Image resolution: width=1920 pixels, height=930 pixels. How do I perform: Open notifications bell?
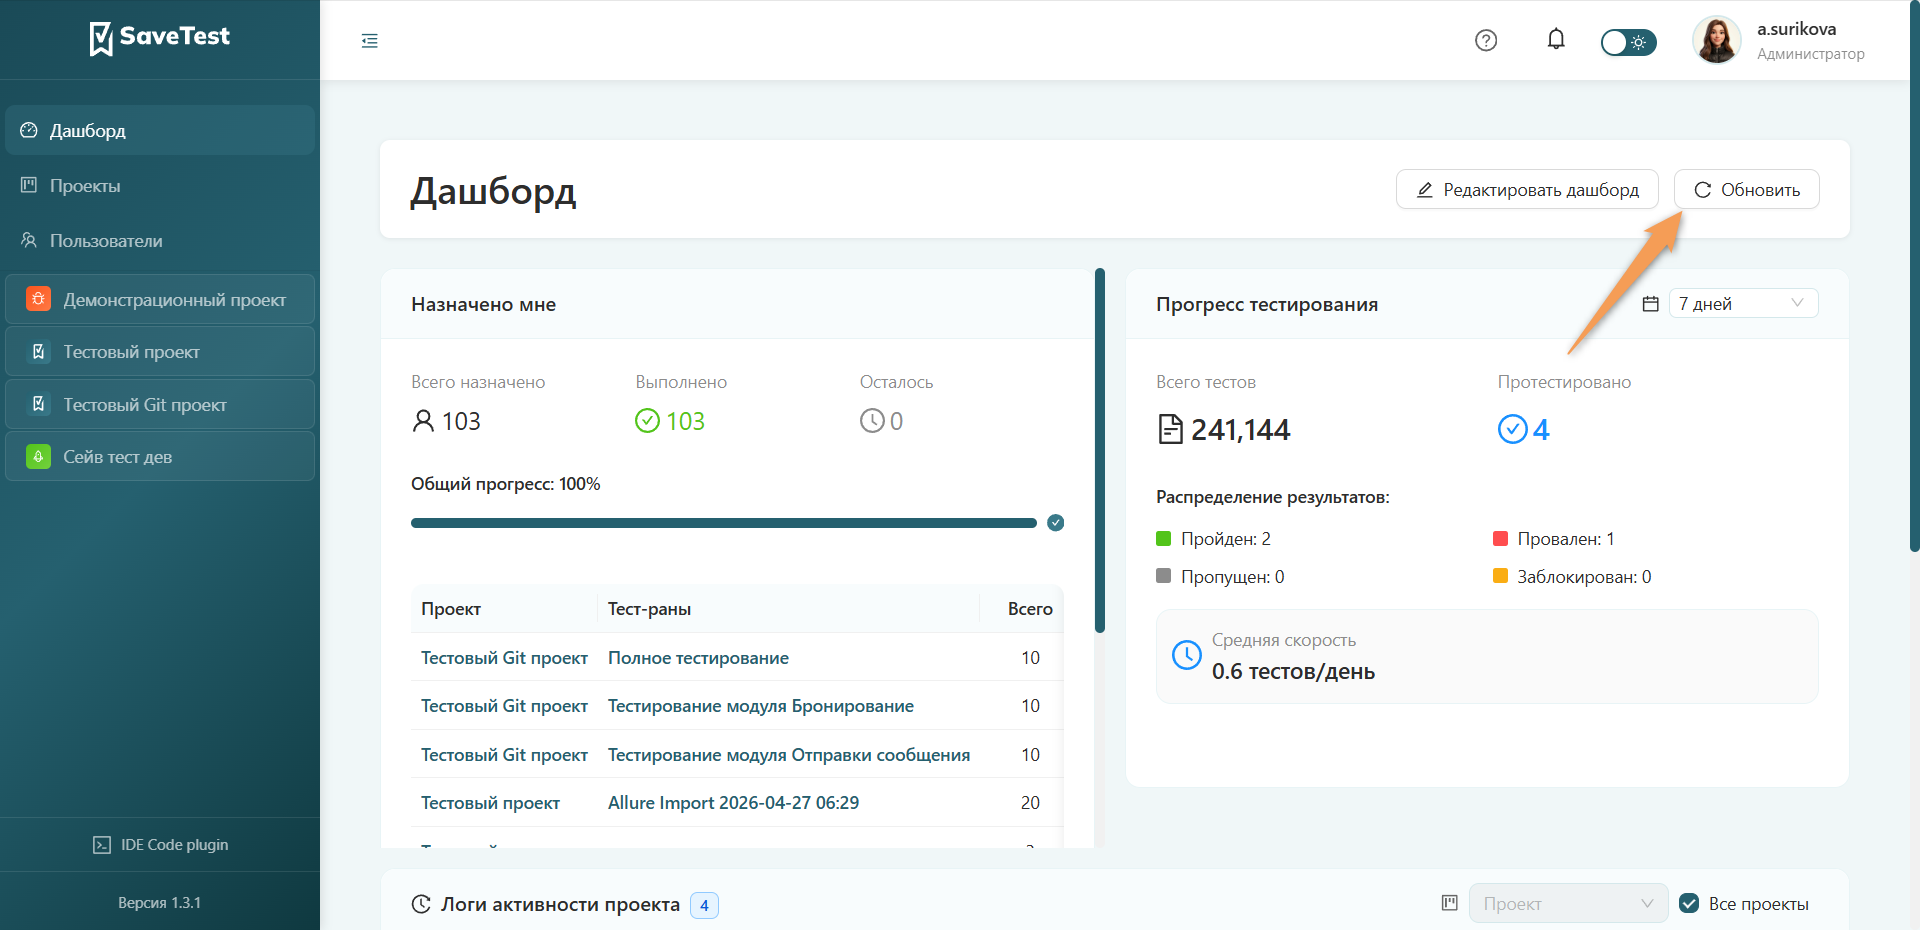point(1556,40)
